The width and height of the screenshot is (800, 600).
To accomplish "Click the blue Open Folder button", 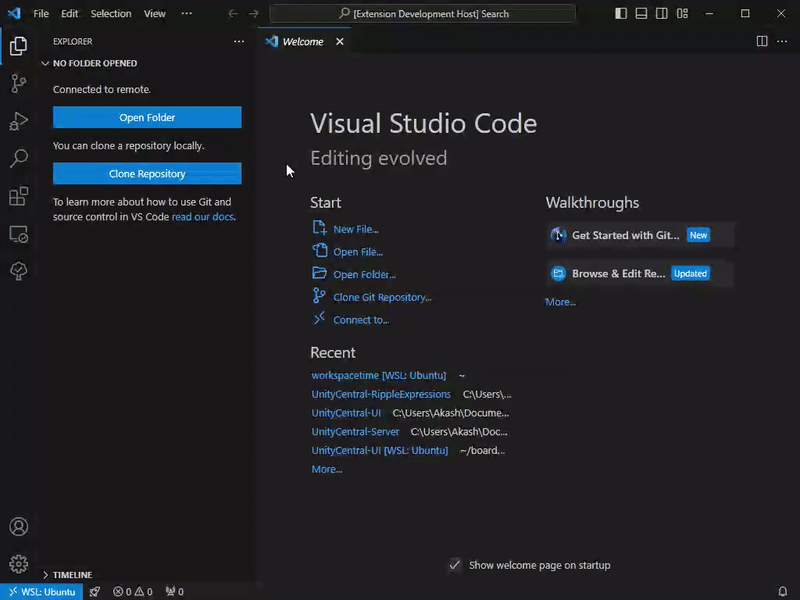I will click(x=147, y=117).
